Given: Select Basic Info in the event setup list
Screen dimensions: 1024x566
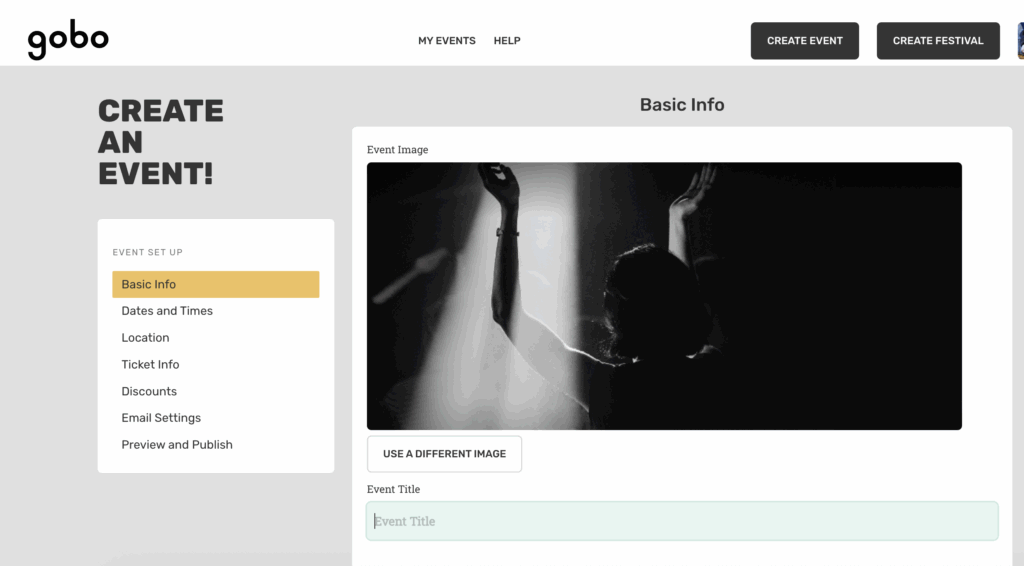Looking at the screenshot, I should click(x=216, y=284).
